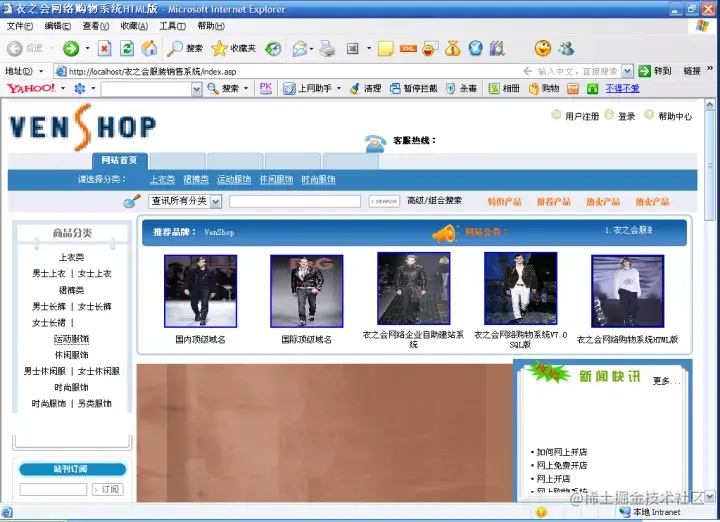Open 如何网上开店 news item
Screen dimensions: 720x522
562,452
